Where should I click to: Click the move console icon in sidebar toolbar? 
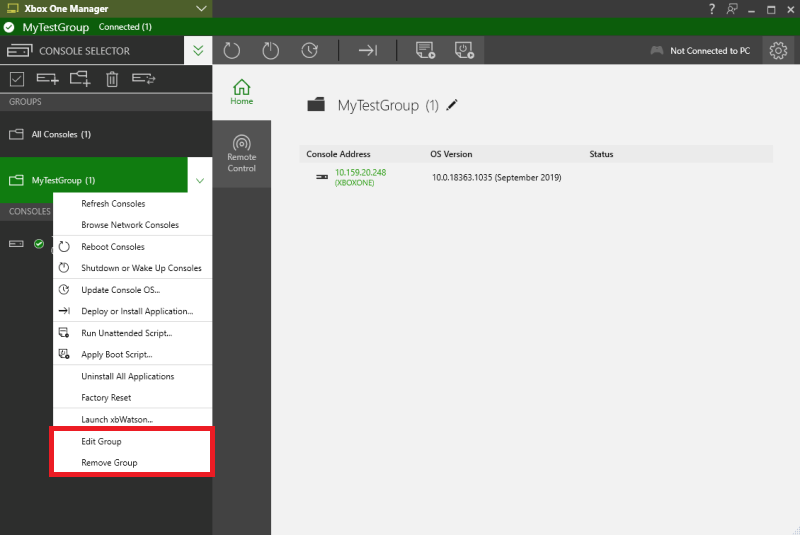coord(143,78)
